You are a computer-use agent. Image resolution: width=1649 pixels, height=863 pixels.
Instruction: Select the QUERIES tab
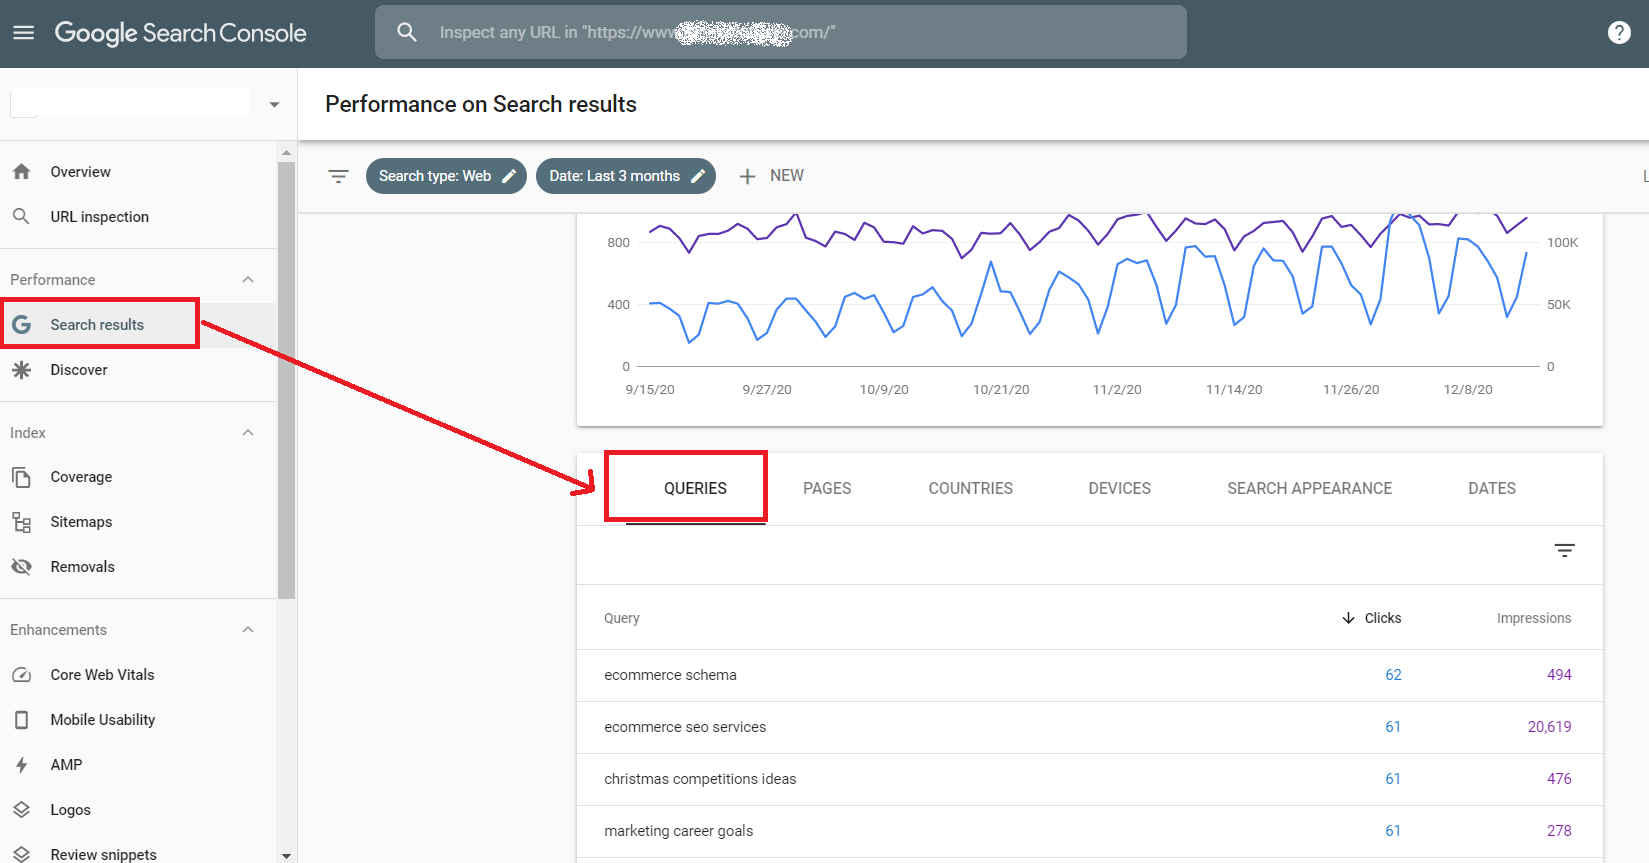[695, 488]
